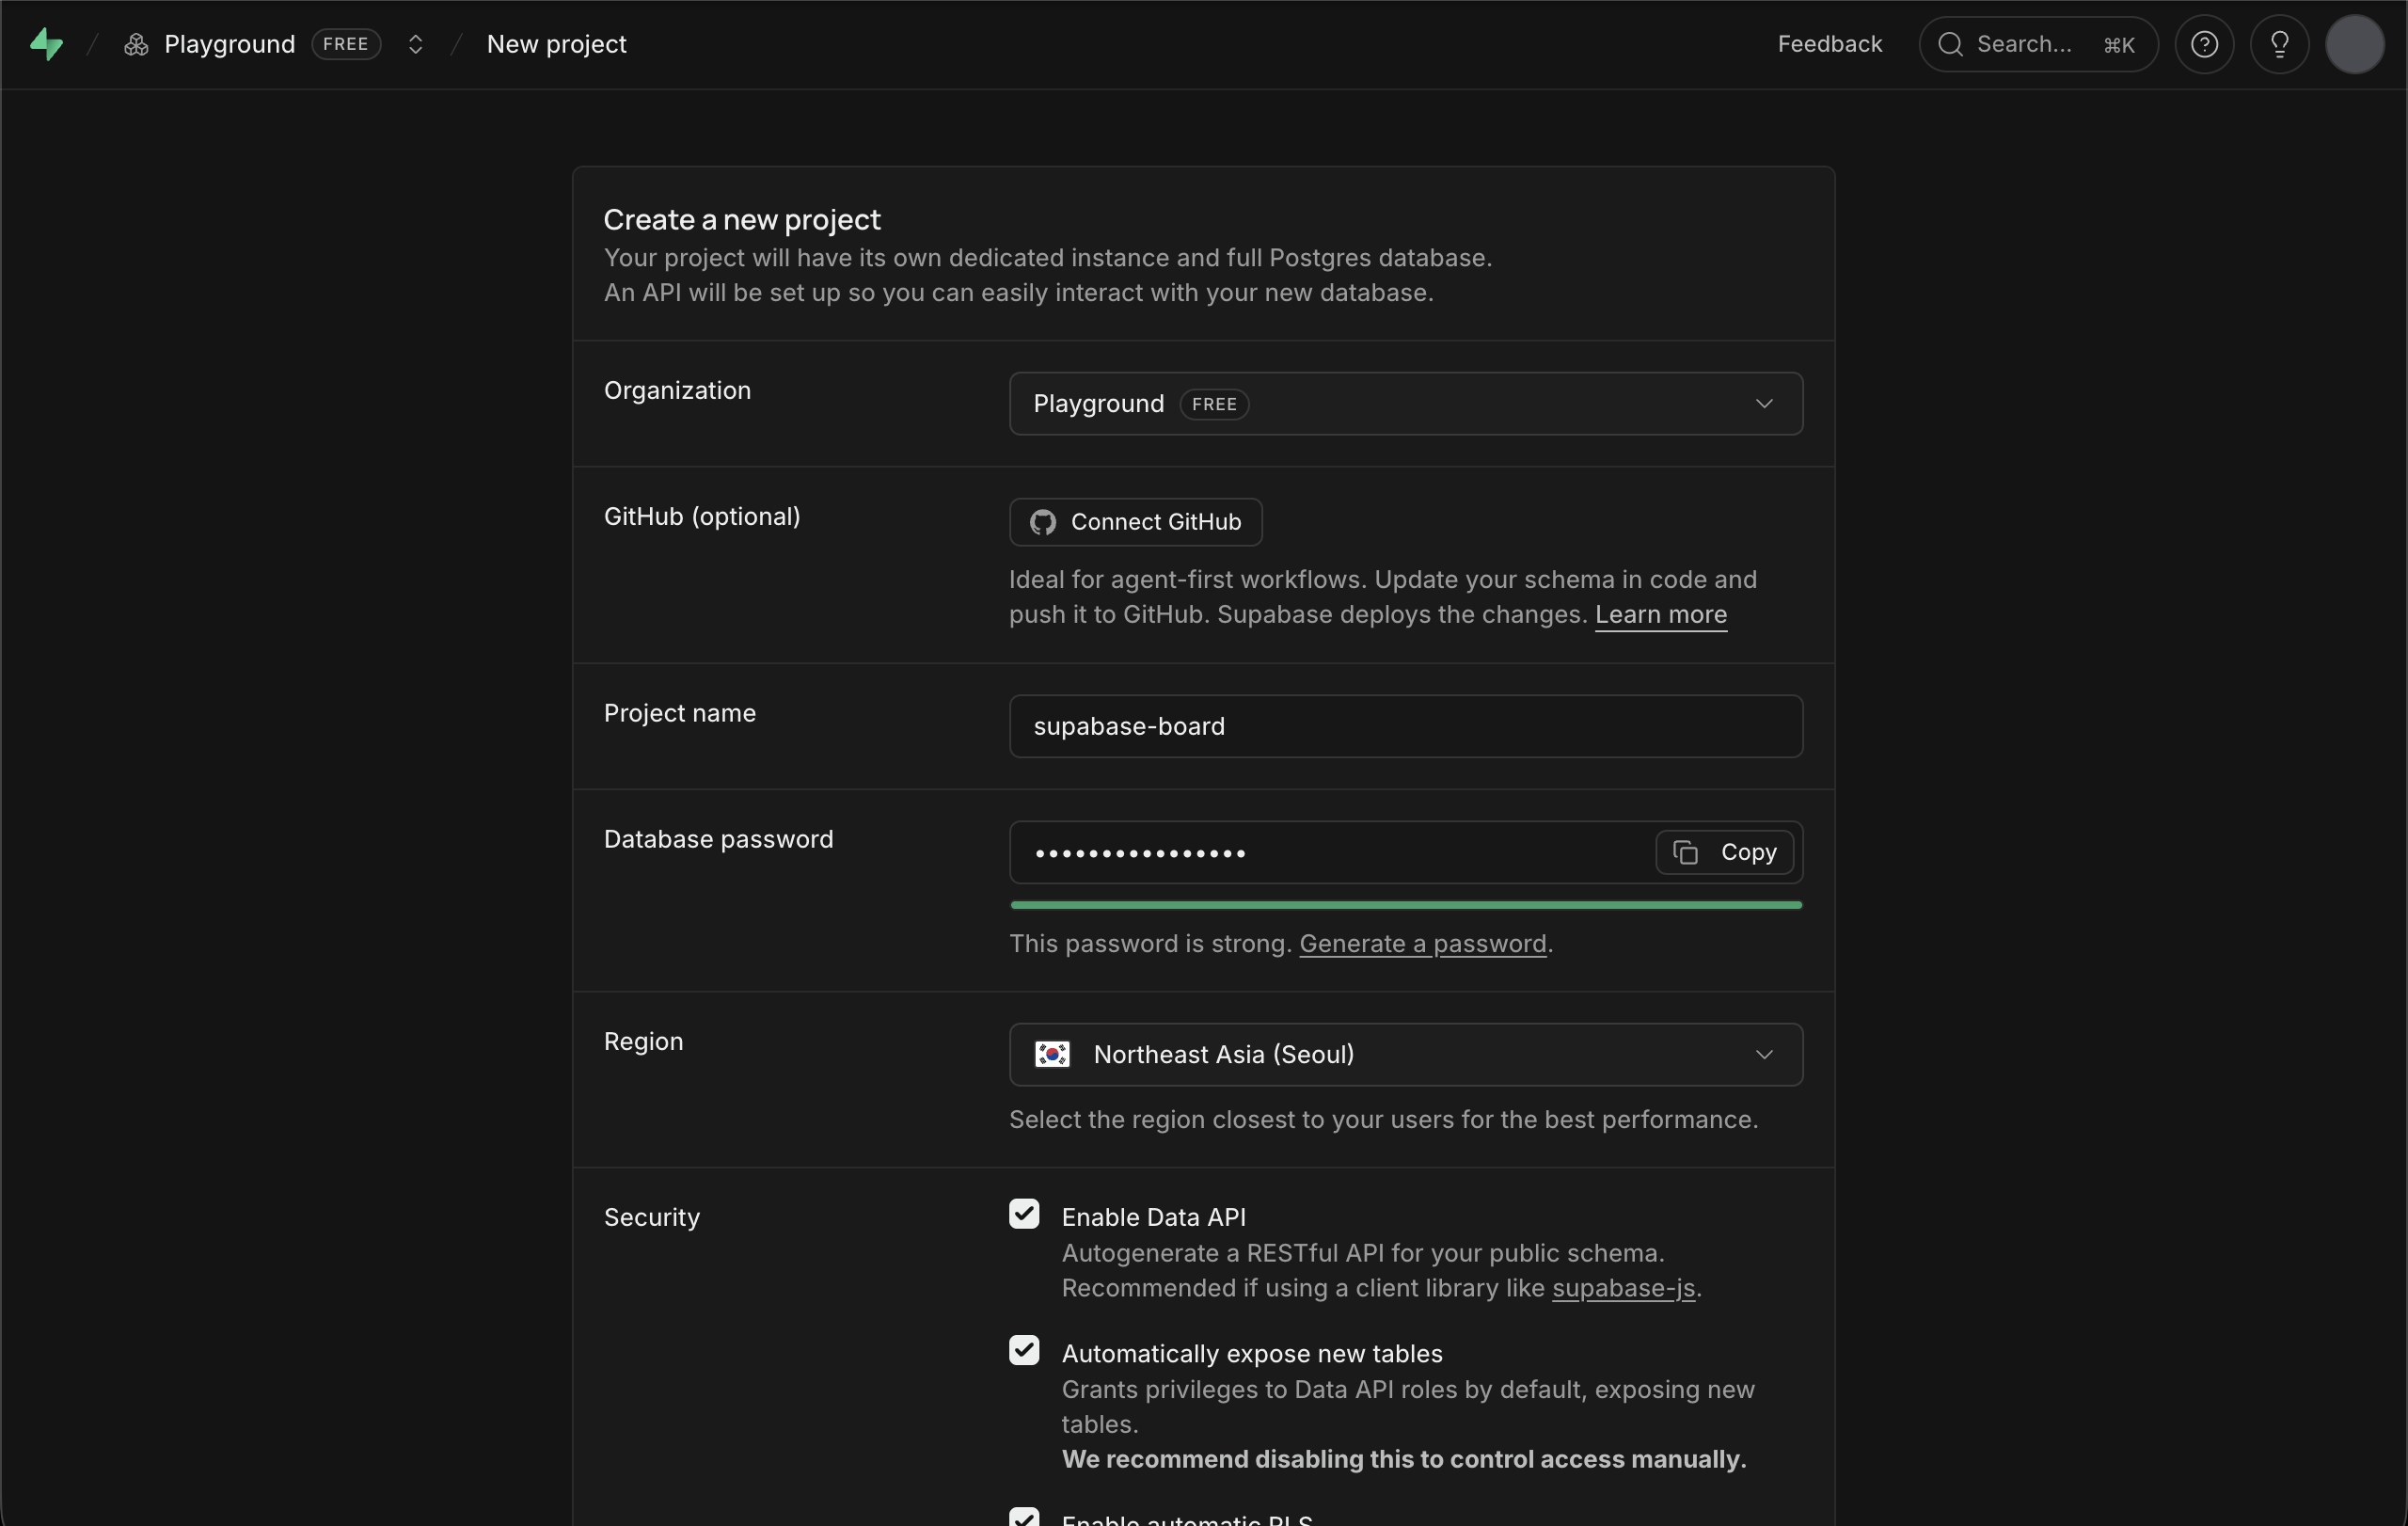Go to Playground organization breadcrumb
Screen dimensions: 2408x1526
point(229,44)
